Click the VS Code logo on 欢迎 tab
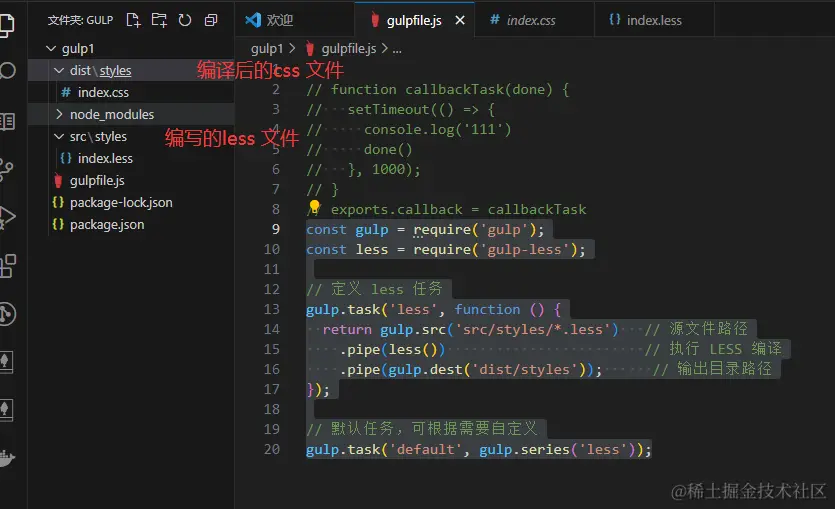 253,20
